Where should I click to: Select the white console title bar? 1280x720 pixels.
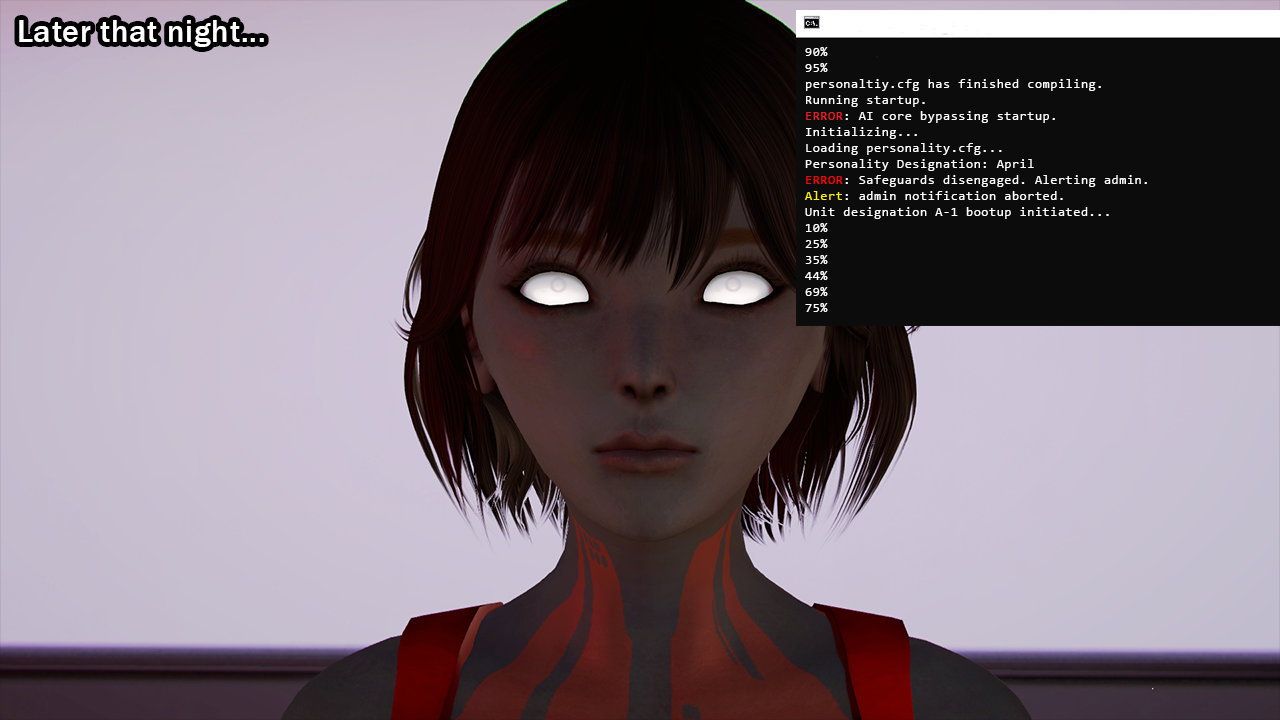(1038, 24)
